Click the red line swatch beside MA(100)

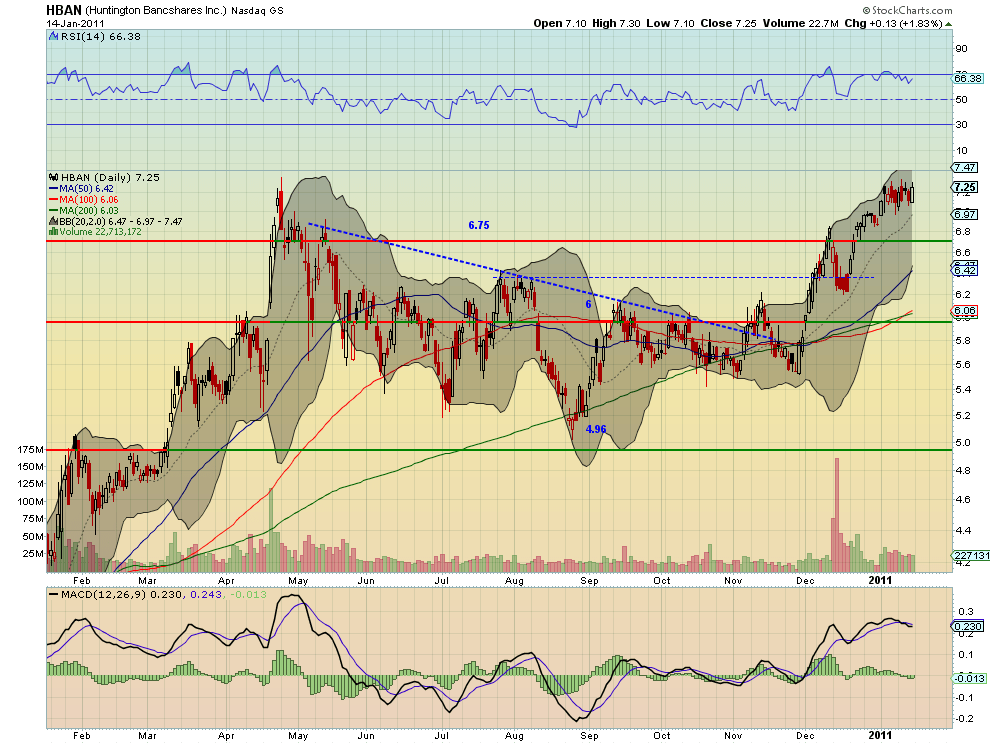coord(54,200)
